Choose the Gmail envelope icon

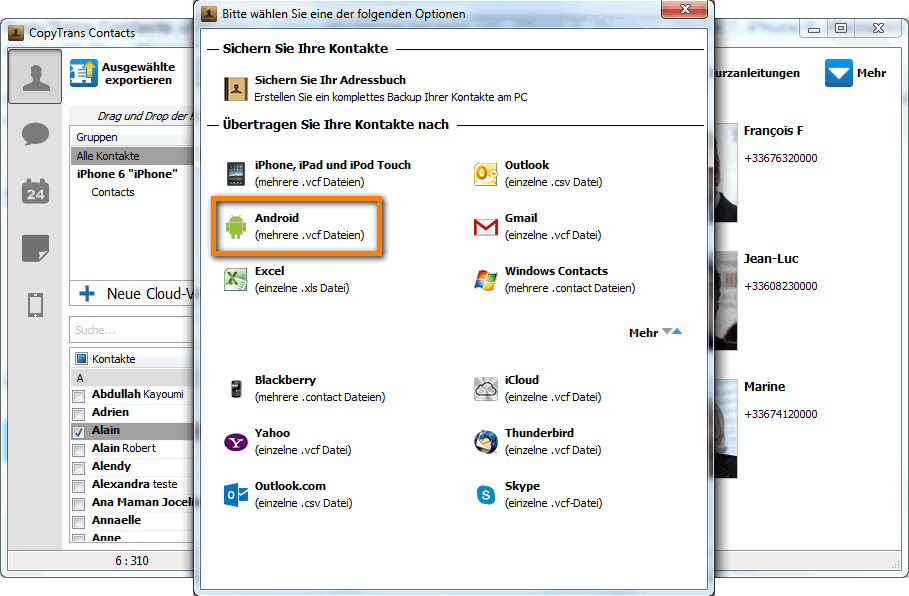485,227
